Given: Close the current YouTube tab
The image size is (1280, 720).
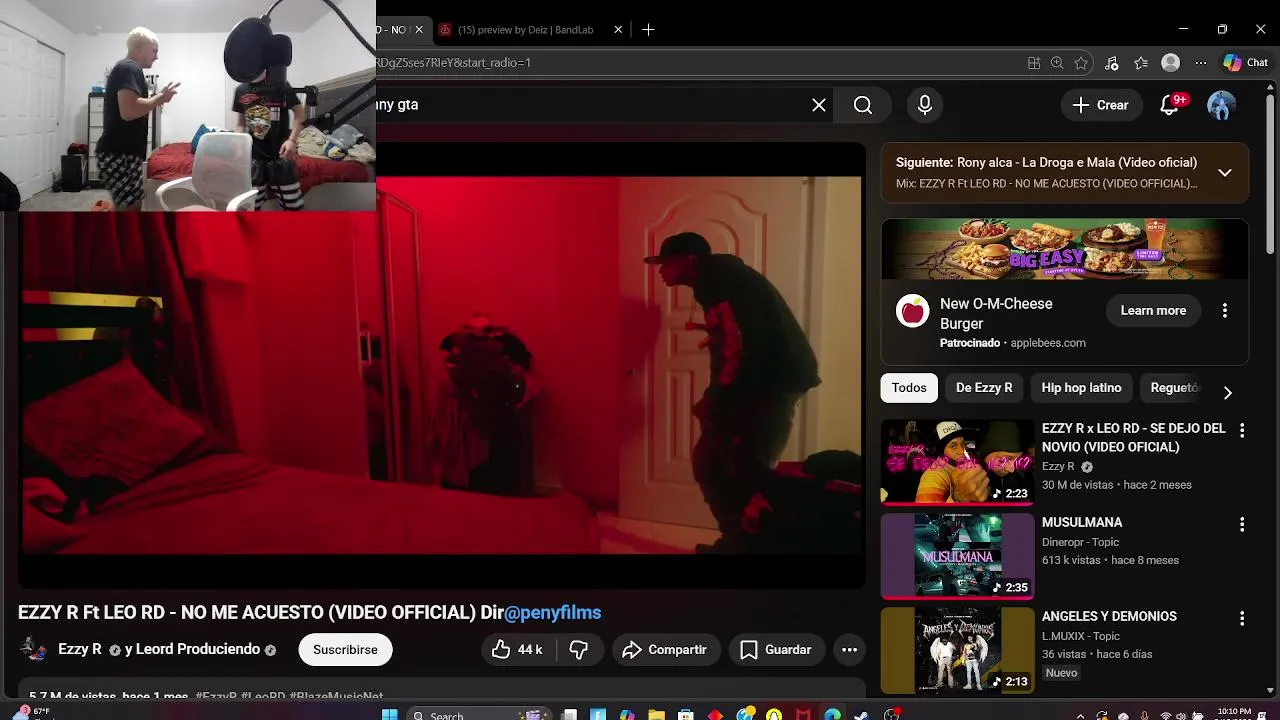Looking at the screenshot, I should (419, 30).
